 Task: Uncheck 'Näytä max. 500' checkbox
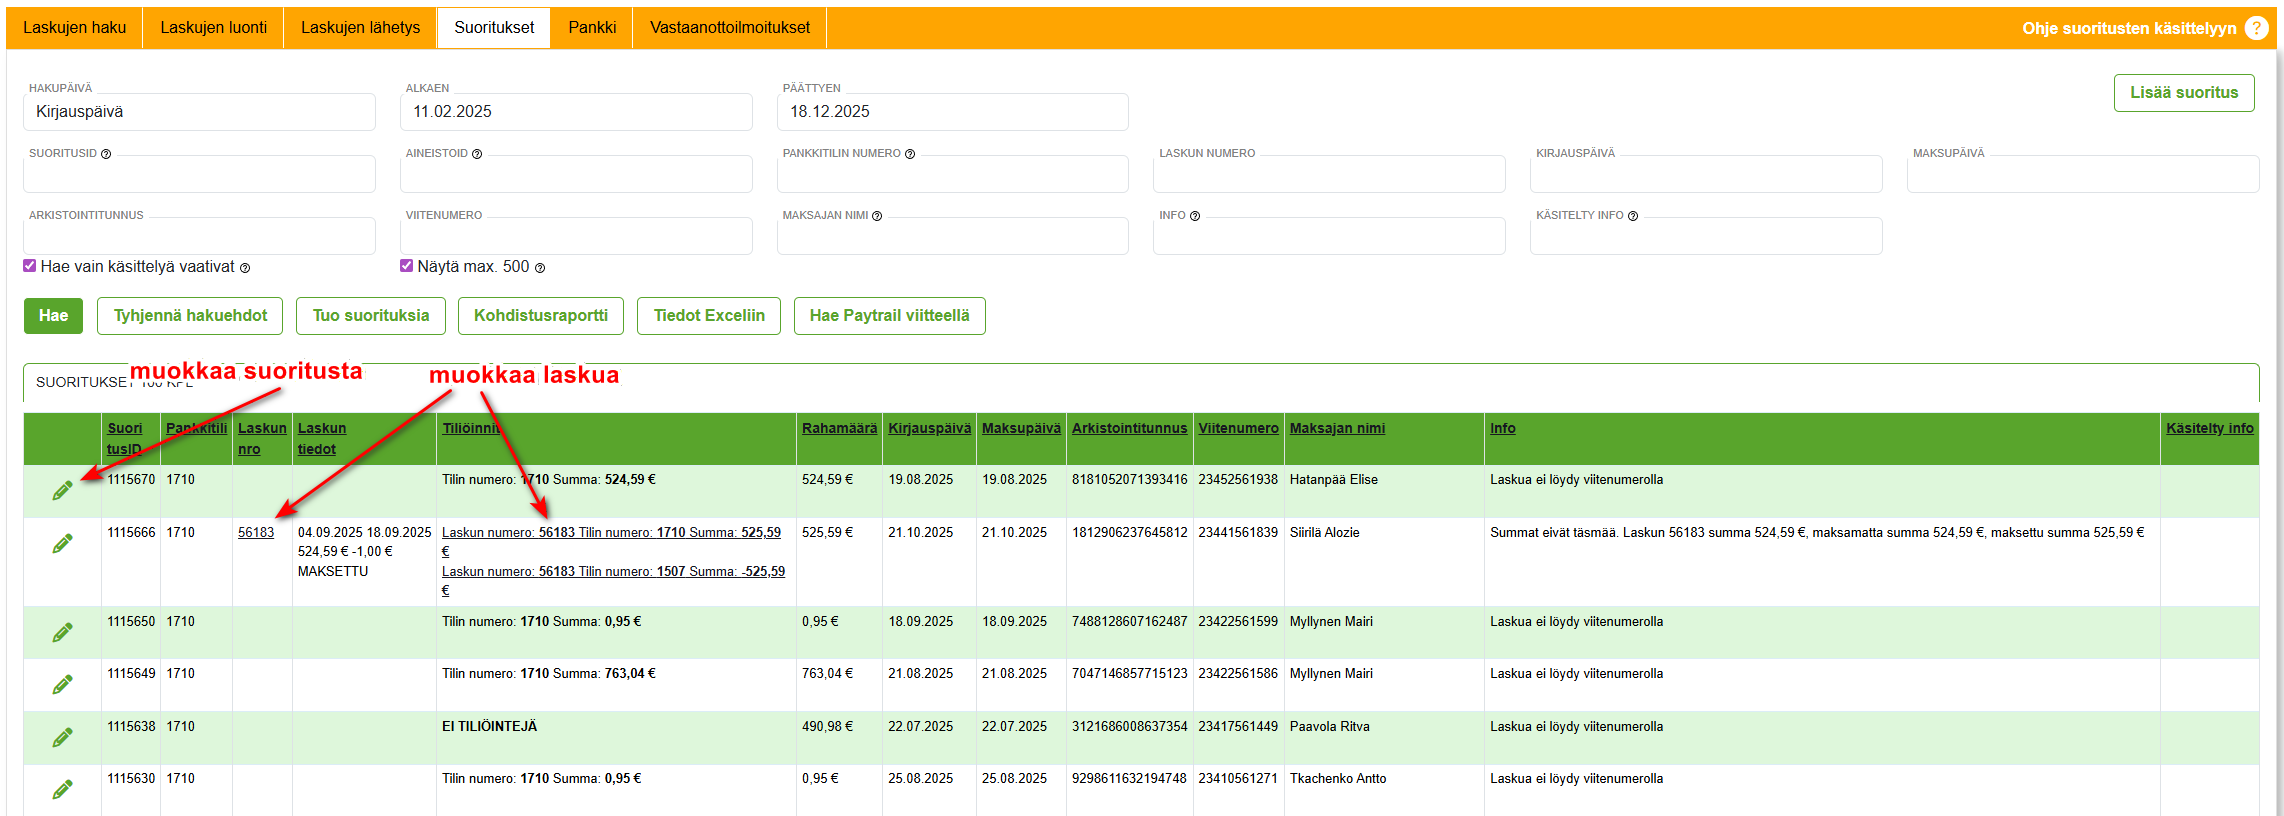pyautogui.click(x=406, y=266)
